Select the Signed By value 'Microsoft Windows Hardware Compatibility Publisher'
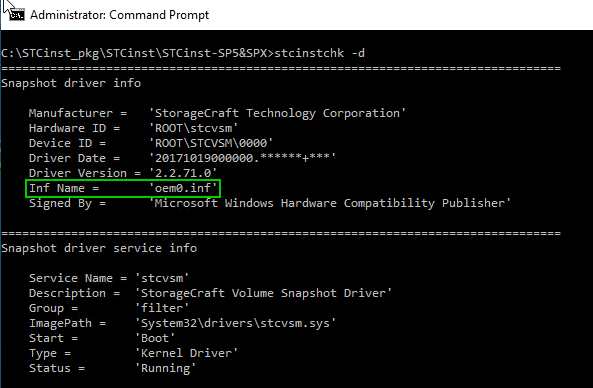Viewport: 593px width, 388px height. coord(330,203)
